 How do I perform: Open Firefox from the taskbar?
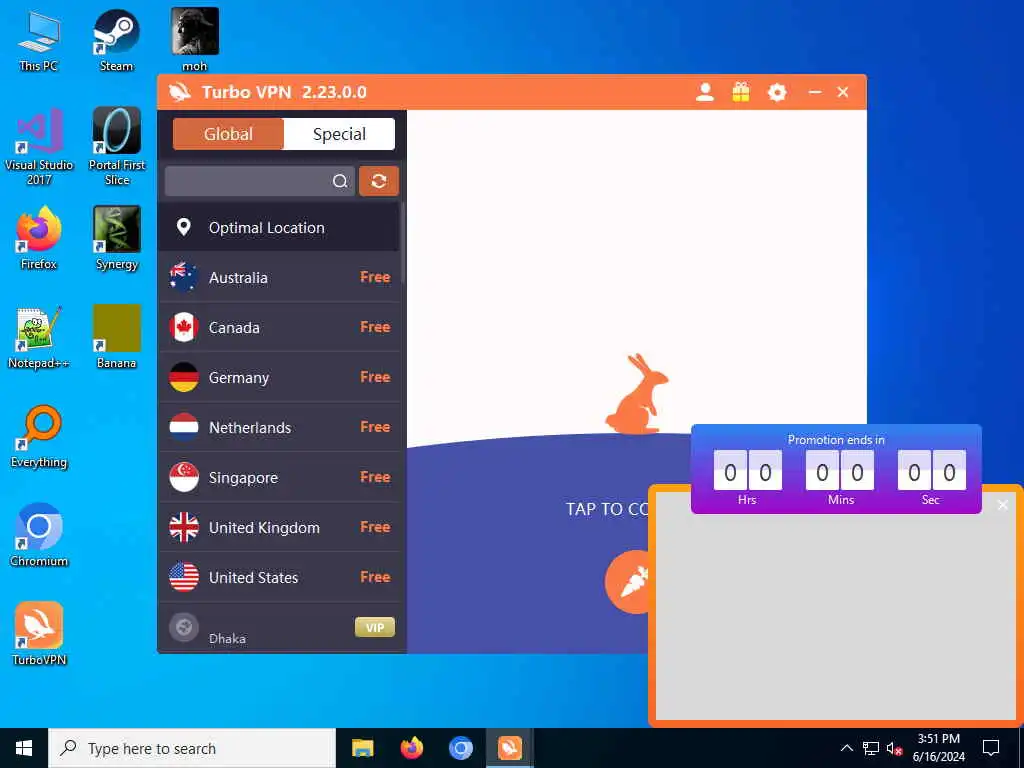coord(411,748)
